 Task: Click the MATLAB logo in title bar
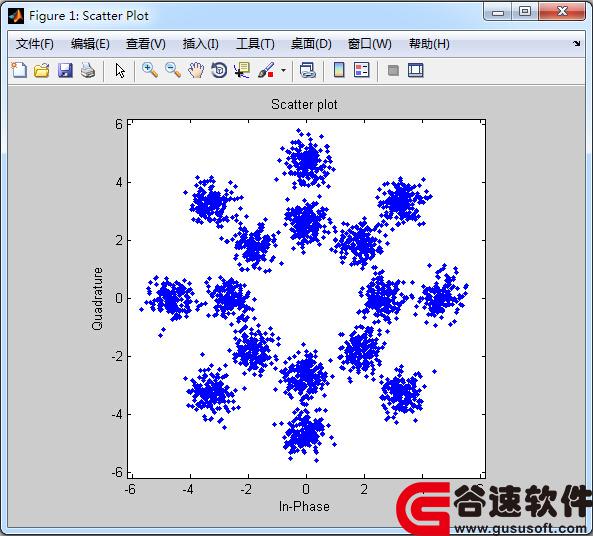(16, 16)
